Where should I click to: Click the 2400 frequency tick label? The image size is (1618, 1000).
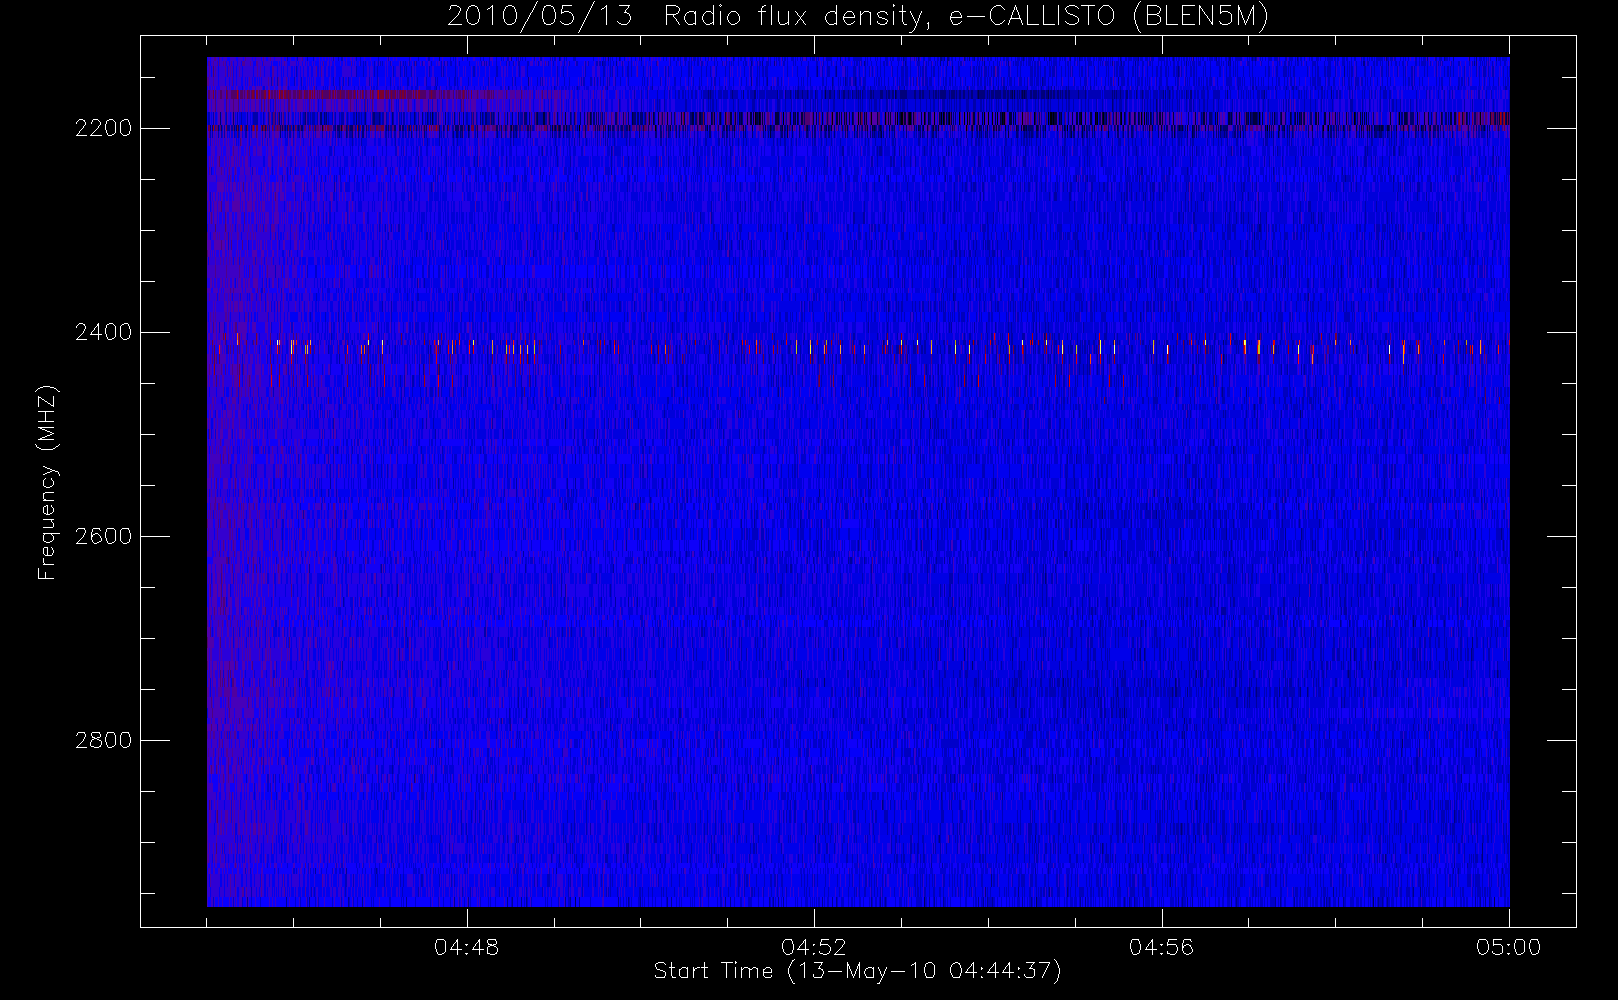click(x=103, y=332)
